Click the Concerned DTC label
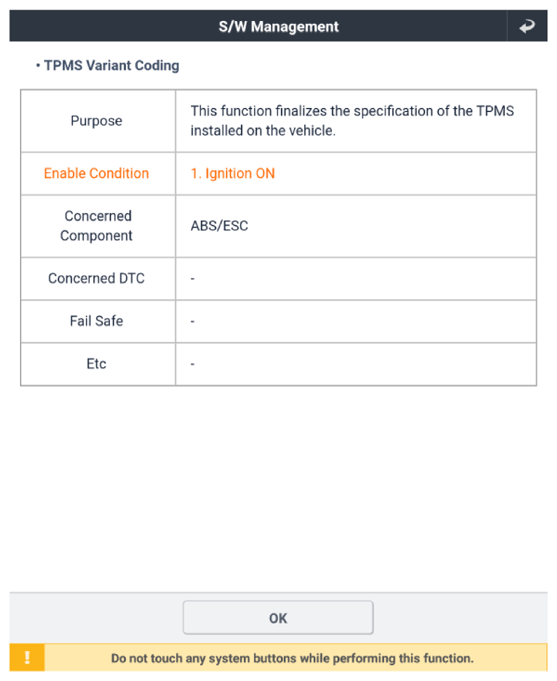This screenshot has width=557, height=681. (96, 278)
